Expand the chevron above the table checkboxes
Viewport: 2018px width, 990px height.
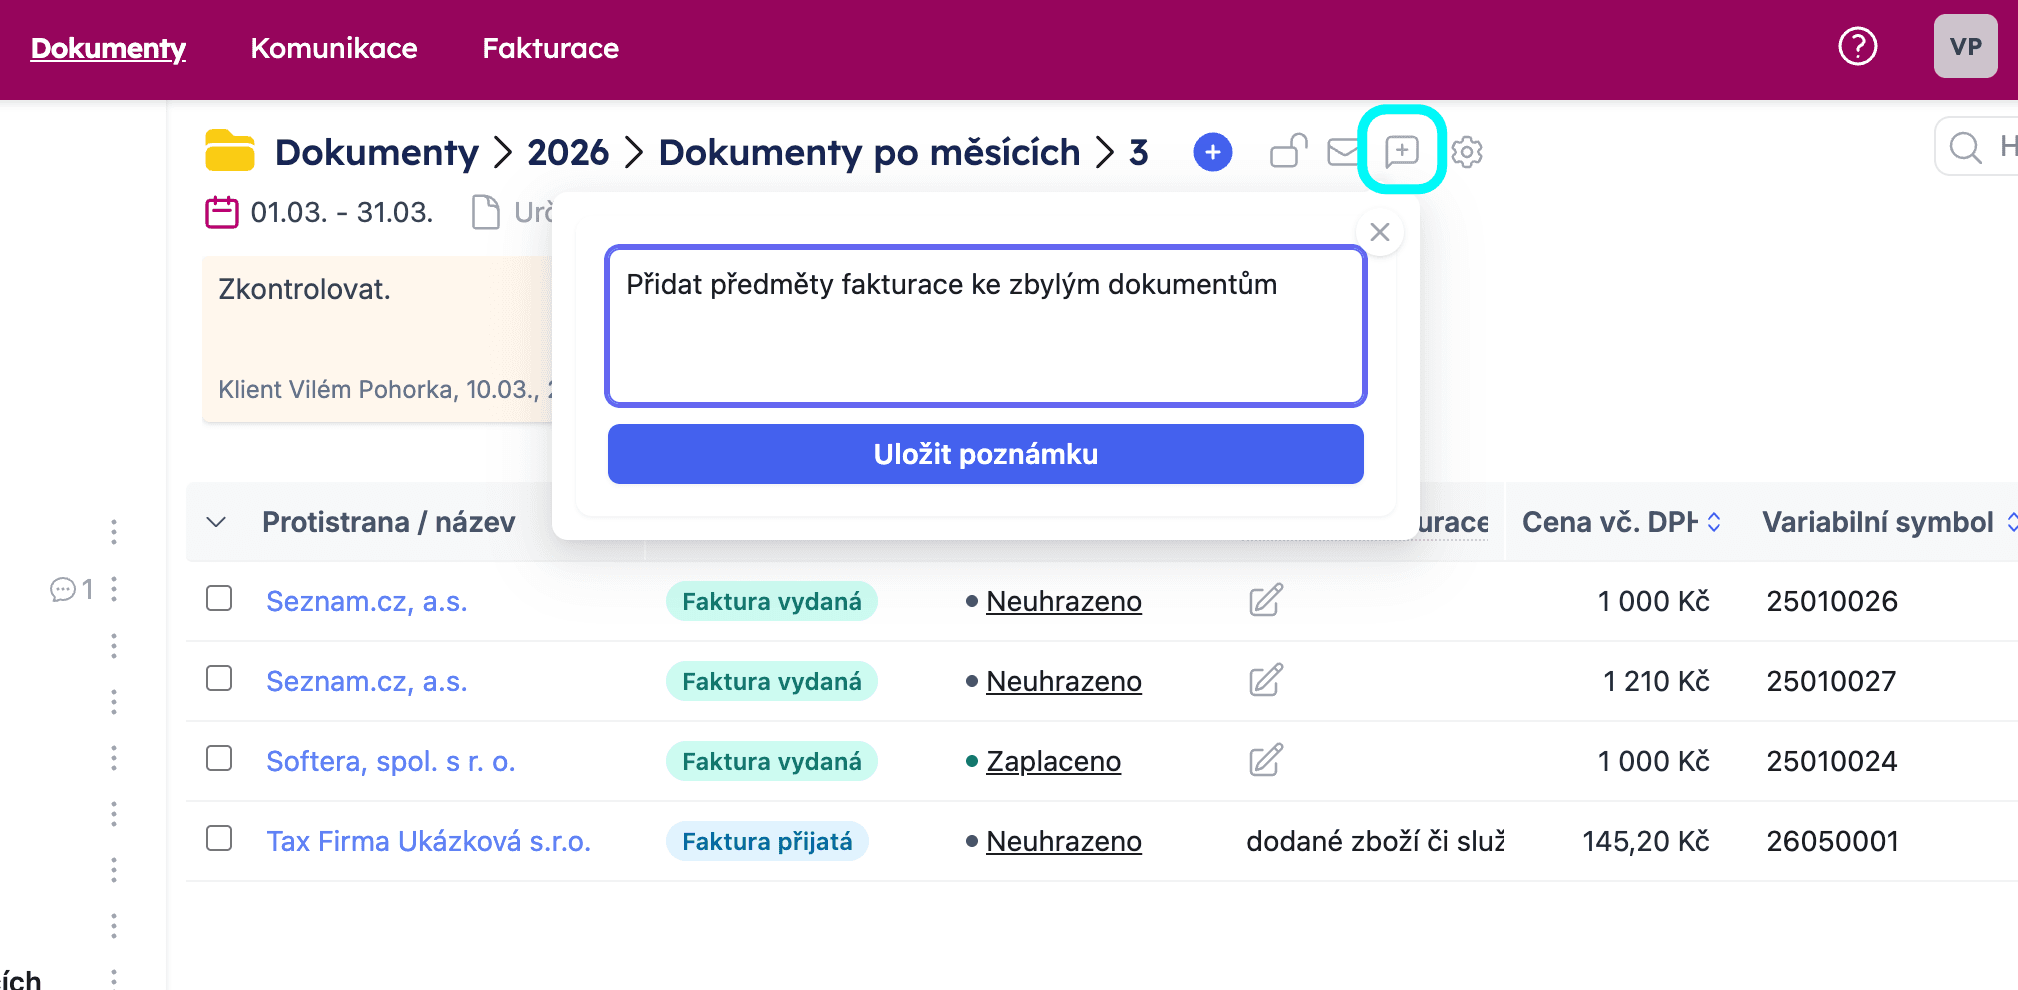tap(214, 522)
